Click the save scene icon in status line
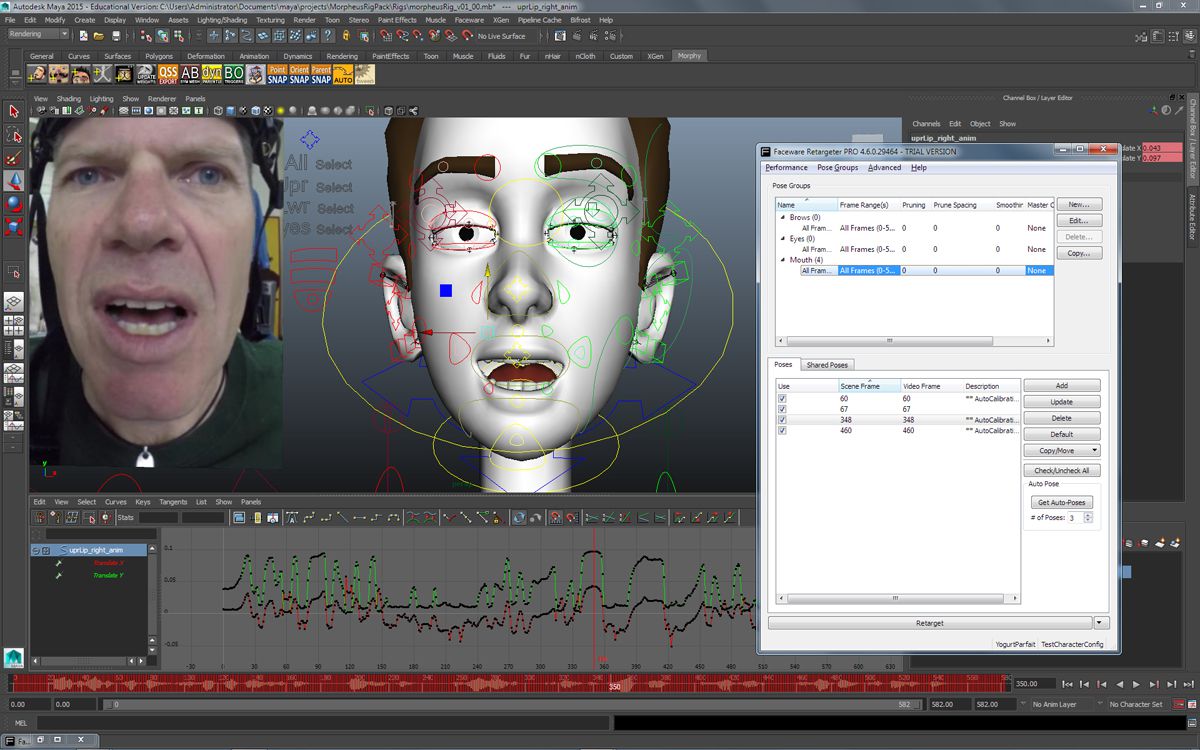1200x750 pixels. point(116,36)
